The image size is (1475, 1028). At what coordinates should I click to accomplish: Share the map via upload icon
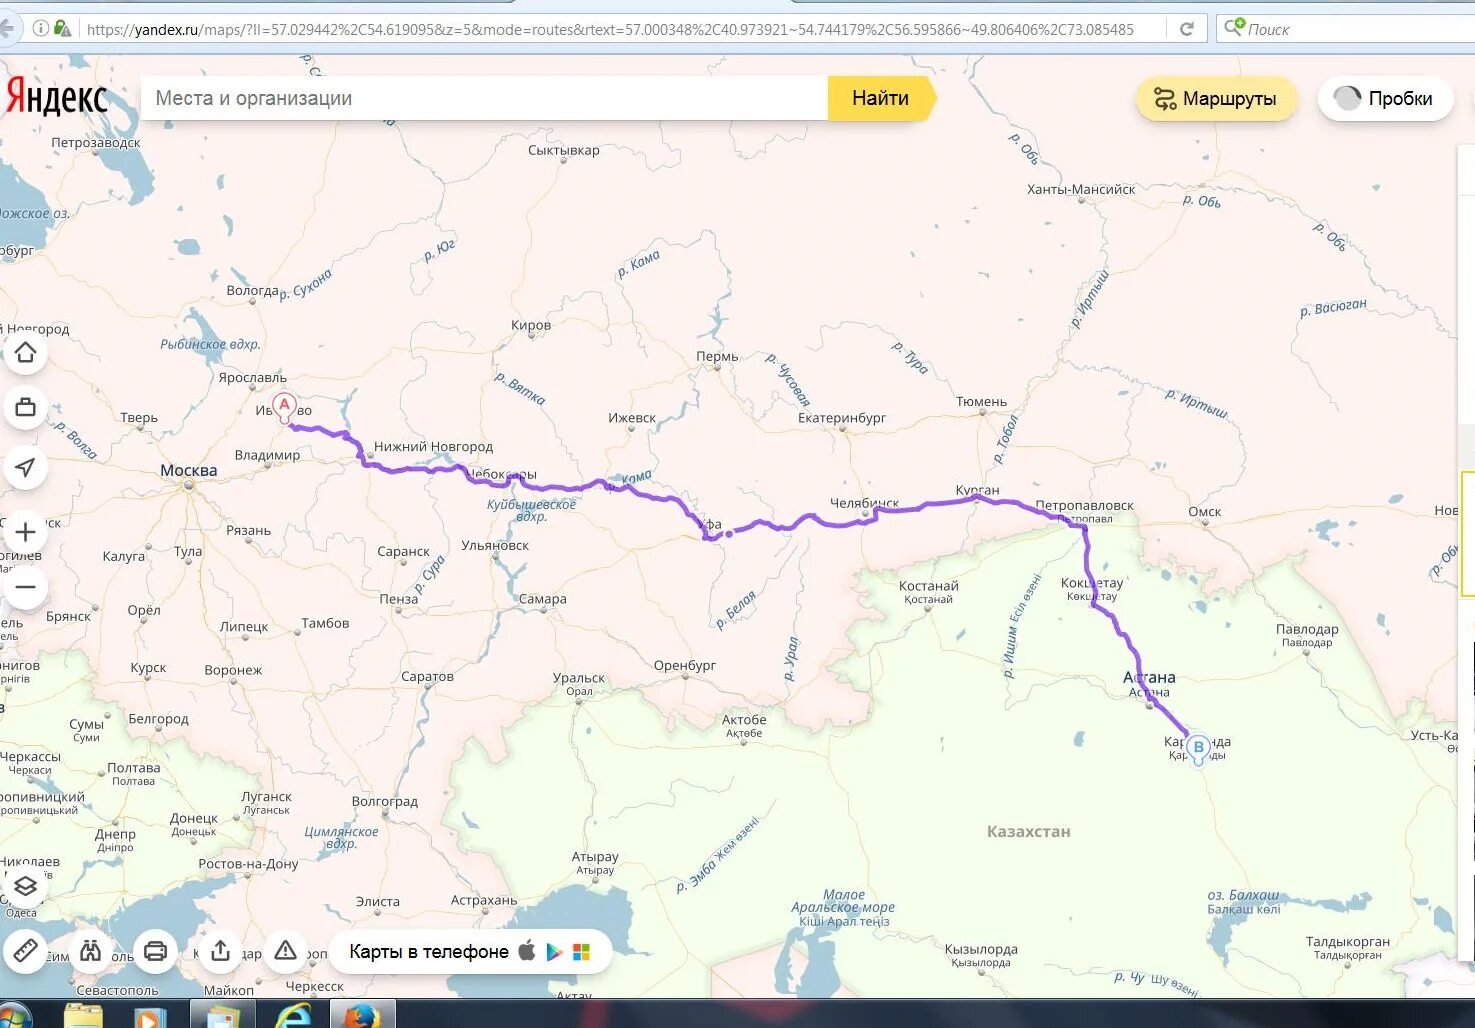click(221, 951)
